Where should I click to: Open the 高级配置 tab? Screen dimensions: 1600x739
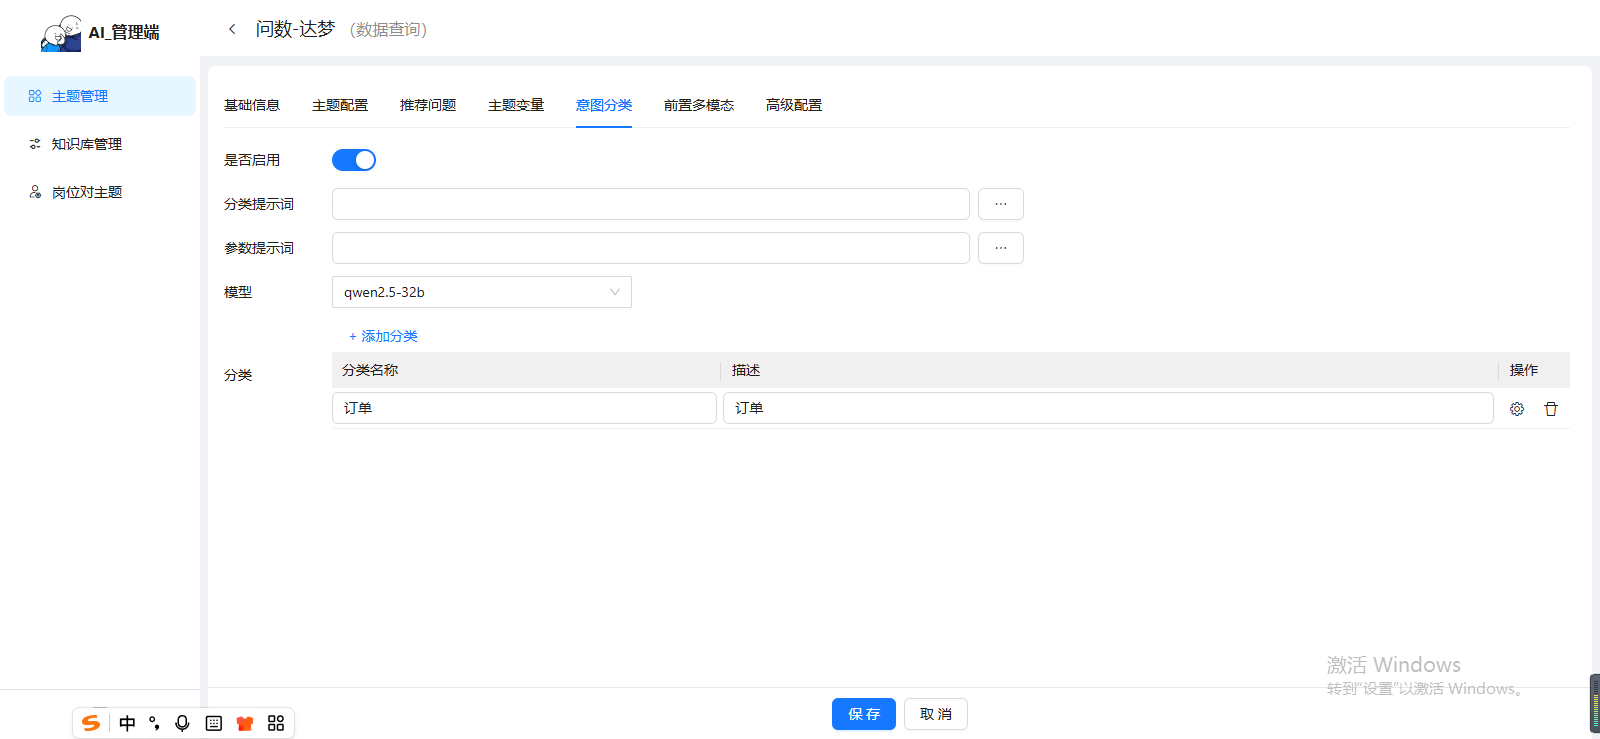[794, 105]
